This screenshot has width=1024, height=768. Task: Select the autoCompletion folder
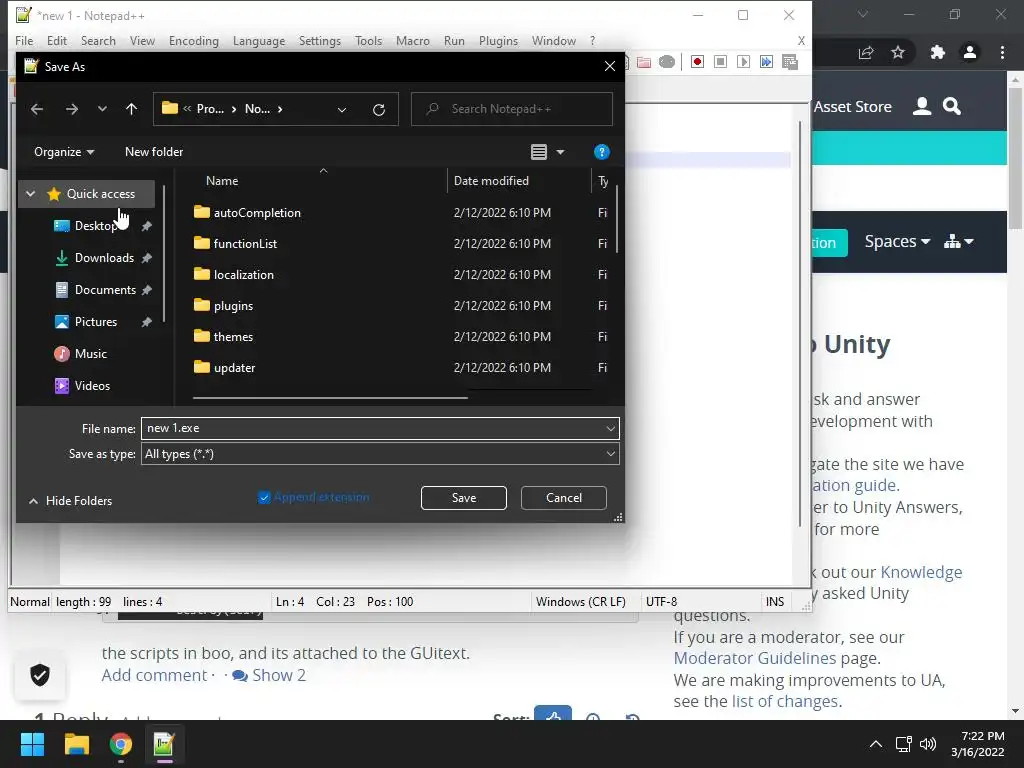257,213
